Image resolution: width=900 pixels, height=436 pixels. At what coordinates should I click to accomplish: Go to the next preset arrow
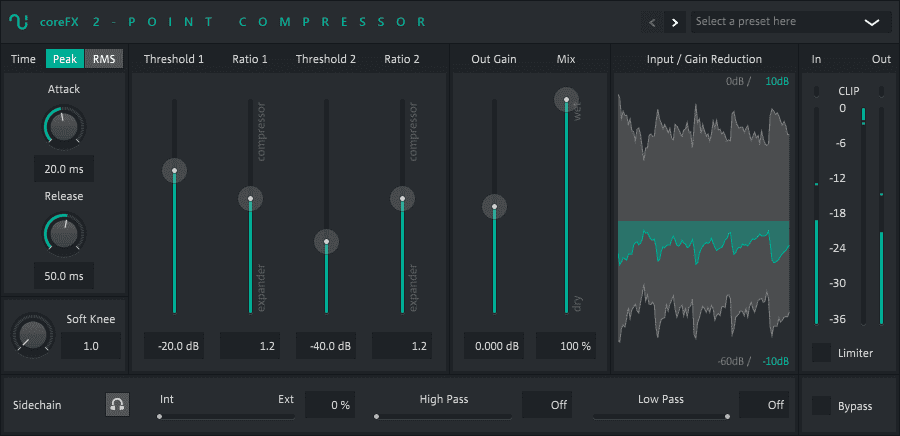click(x=675, y=22)
